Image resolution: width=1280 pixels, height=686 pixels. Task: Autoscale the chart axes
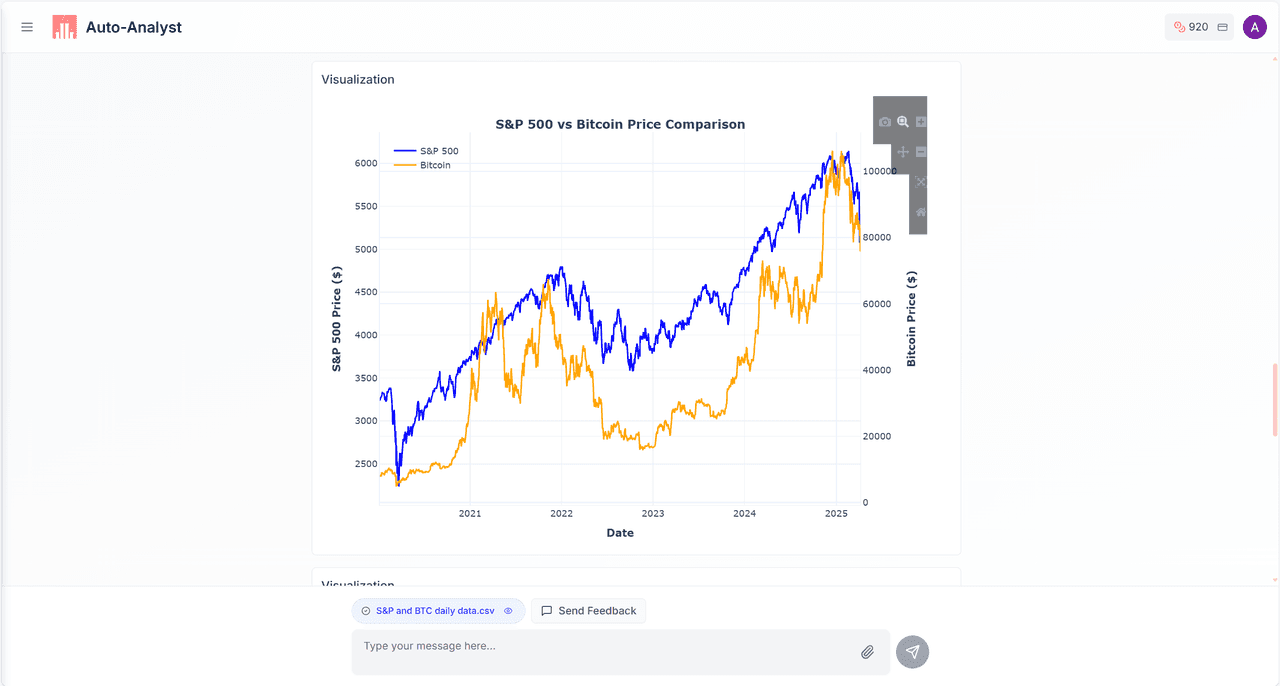point(921,182)
